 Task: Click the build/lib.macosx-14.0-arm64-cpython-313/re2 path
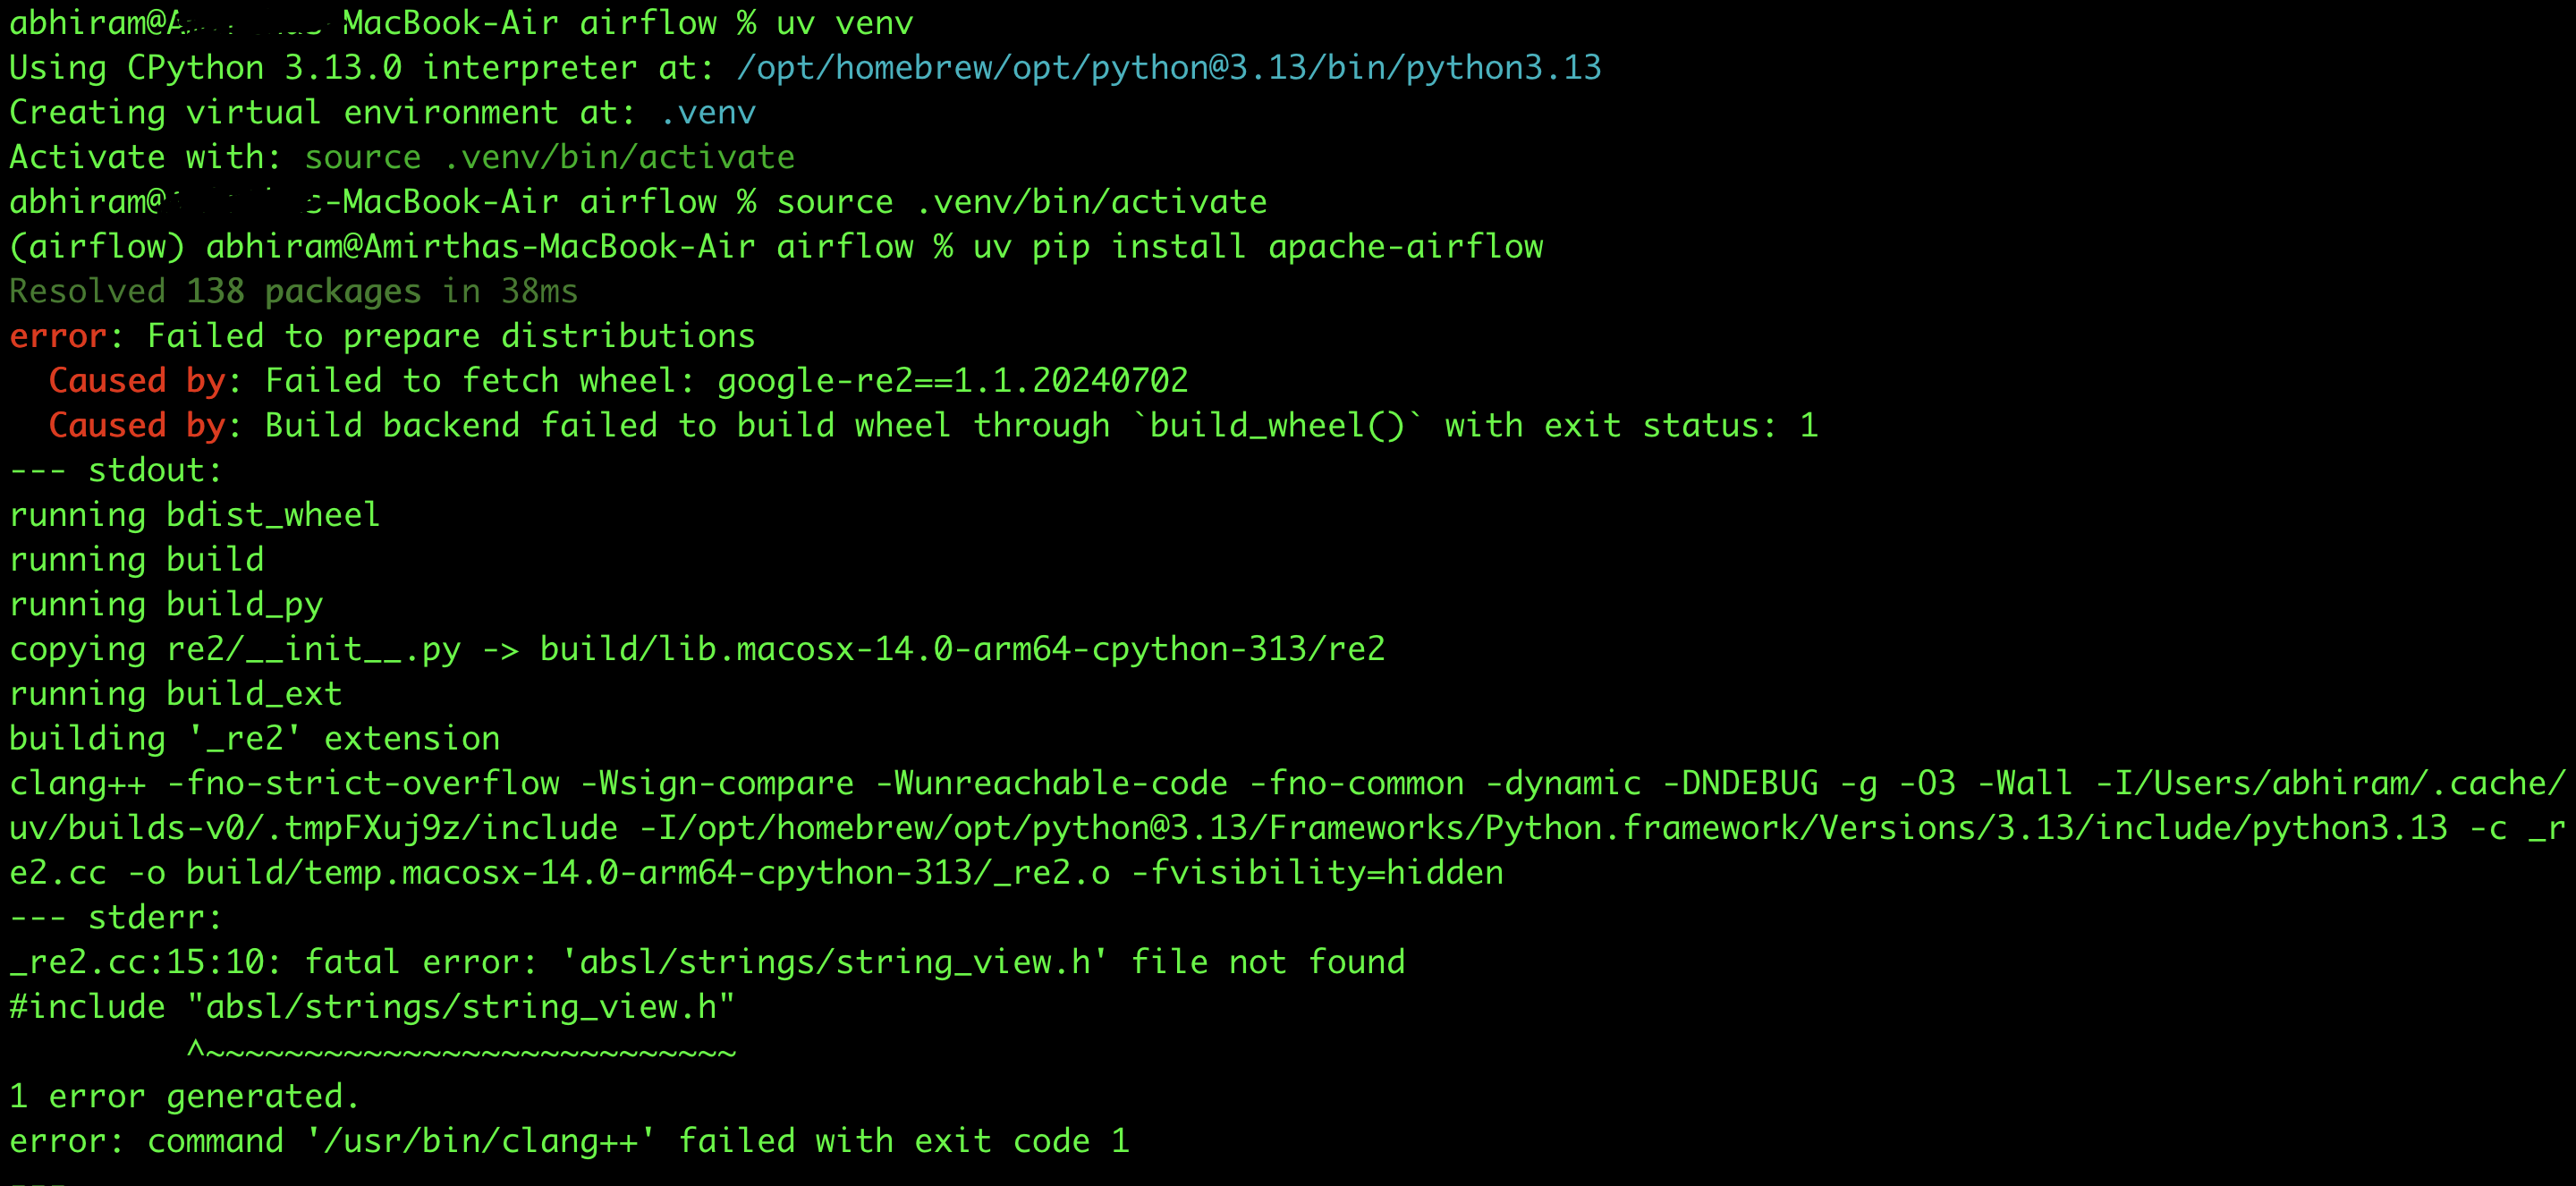point(962,650)
